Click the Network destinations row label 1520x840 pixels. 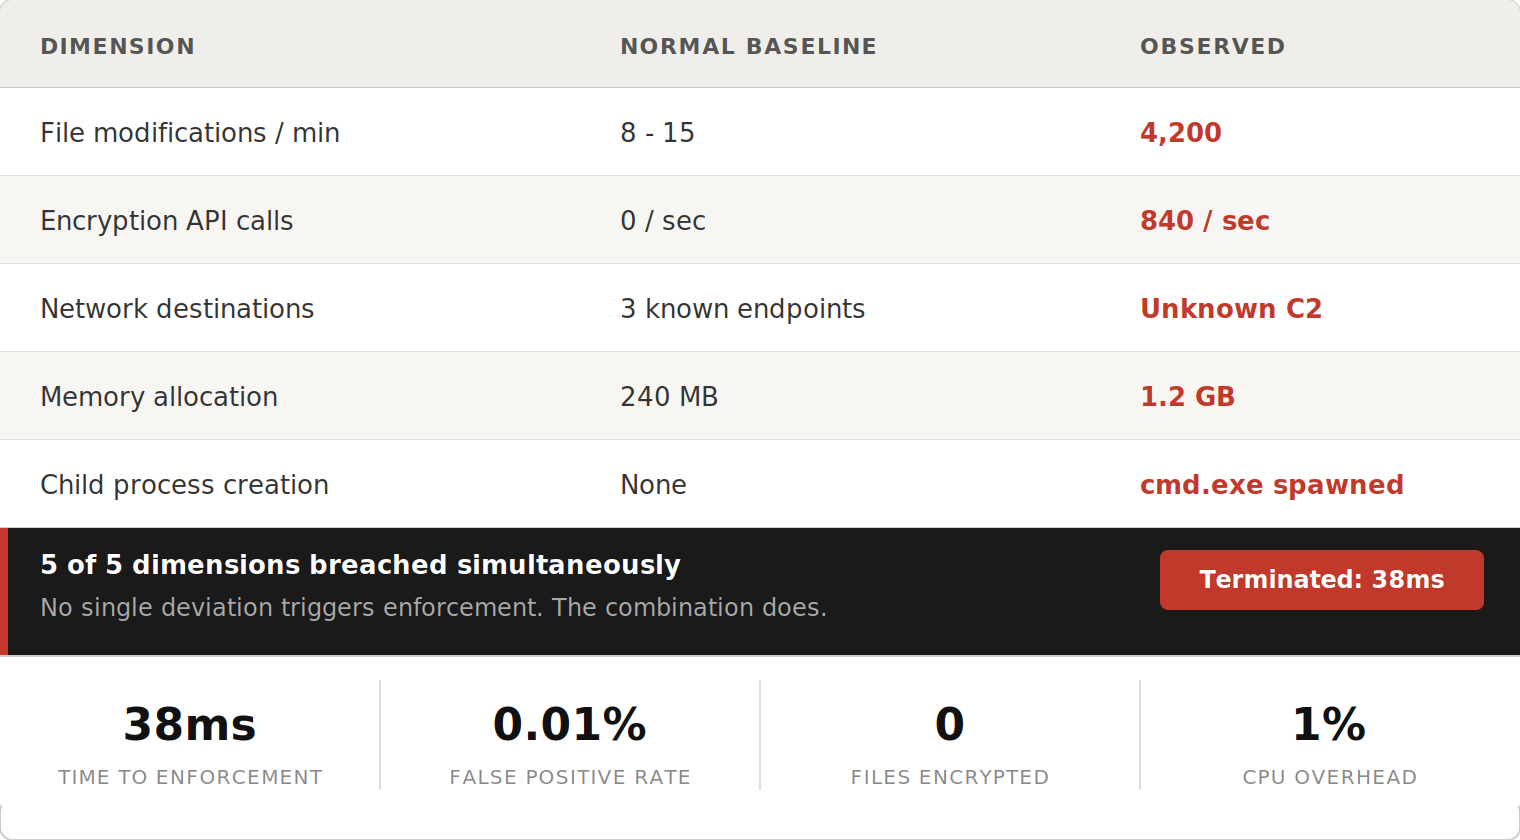(x=177, y=308)
